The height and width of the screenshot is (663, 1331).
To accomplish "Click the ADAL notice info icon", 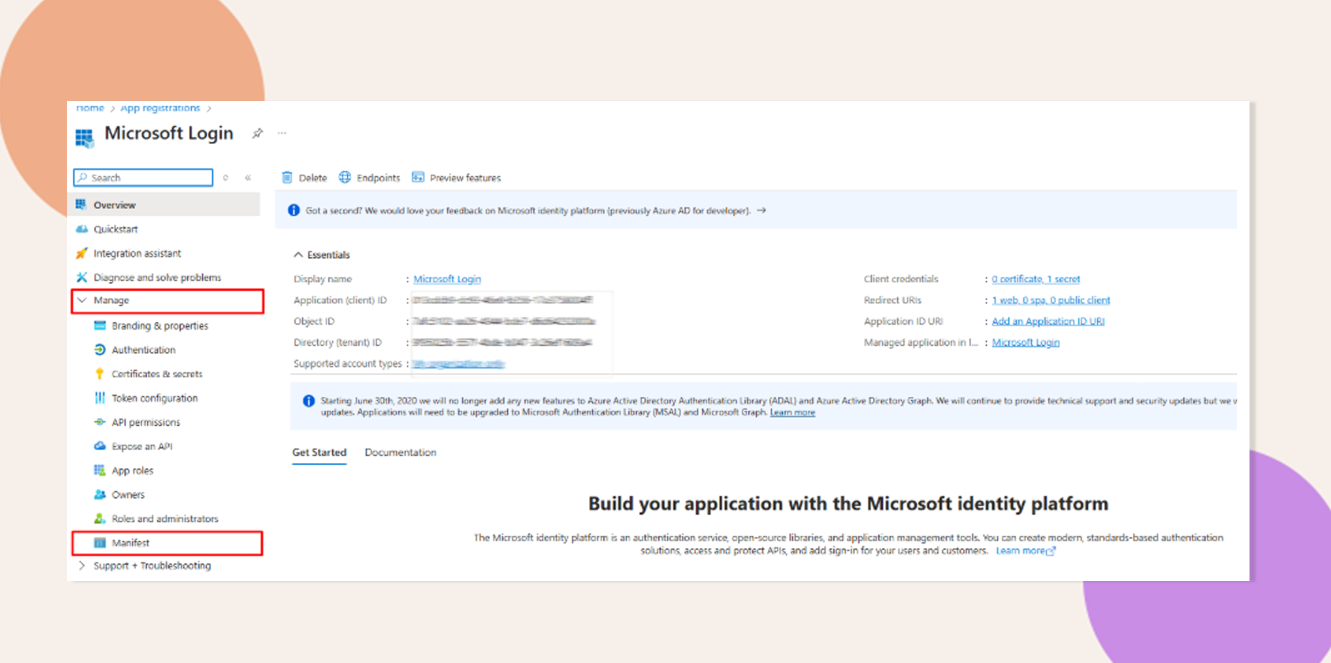I will point(309,401).
